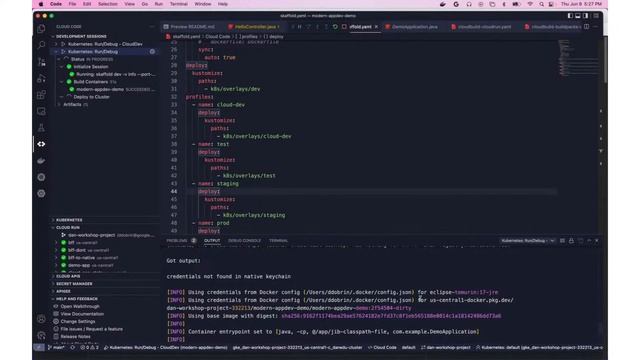Open the Terminal menu in menu bar
640x360 pixels.
click(178, 4)
